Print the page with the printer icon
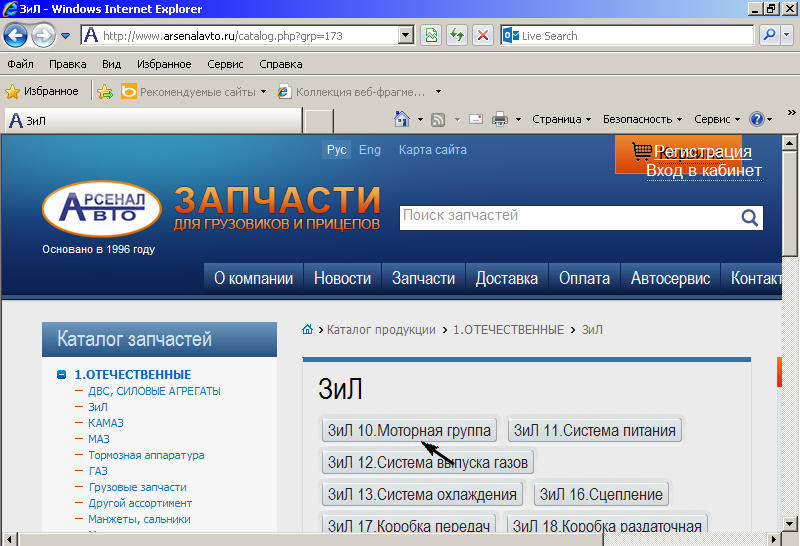800x546 pixels. coord(500,119)
